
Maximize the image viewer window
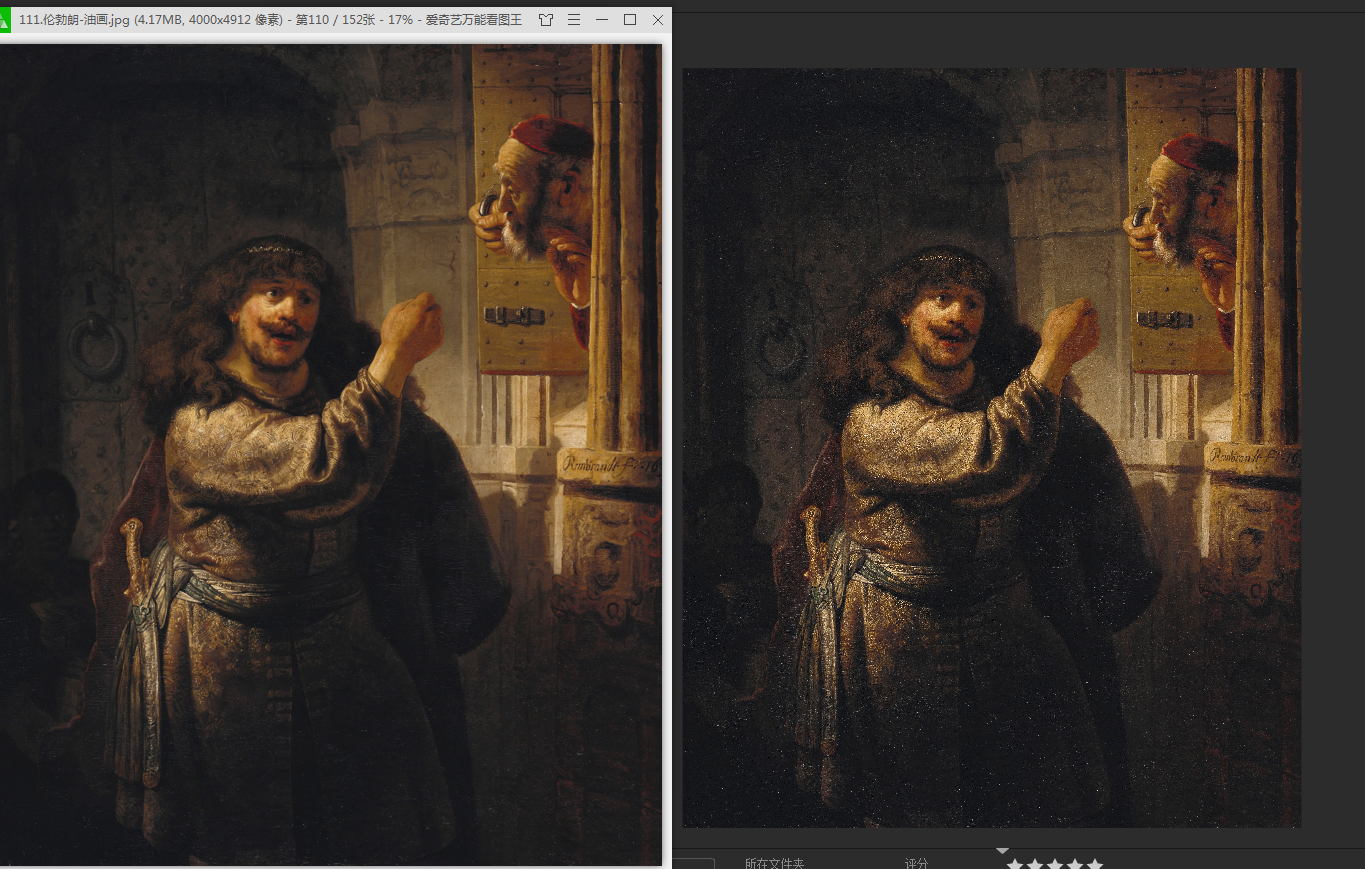630,20
